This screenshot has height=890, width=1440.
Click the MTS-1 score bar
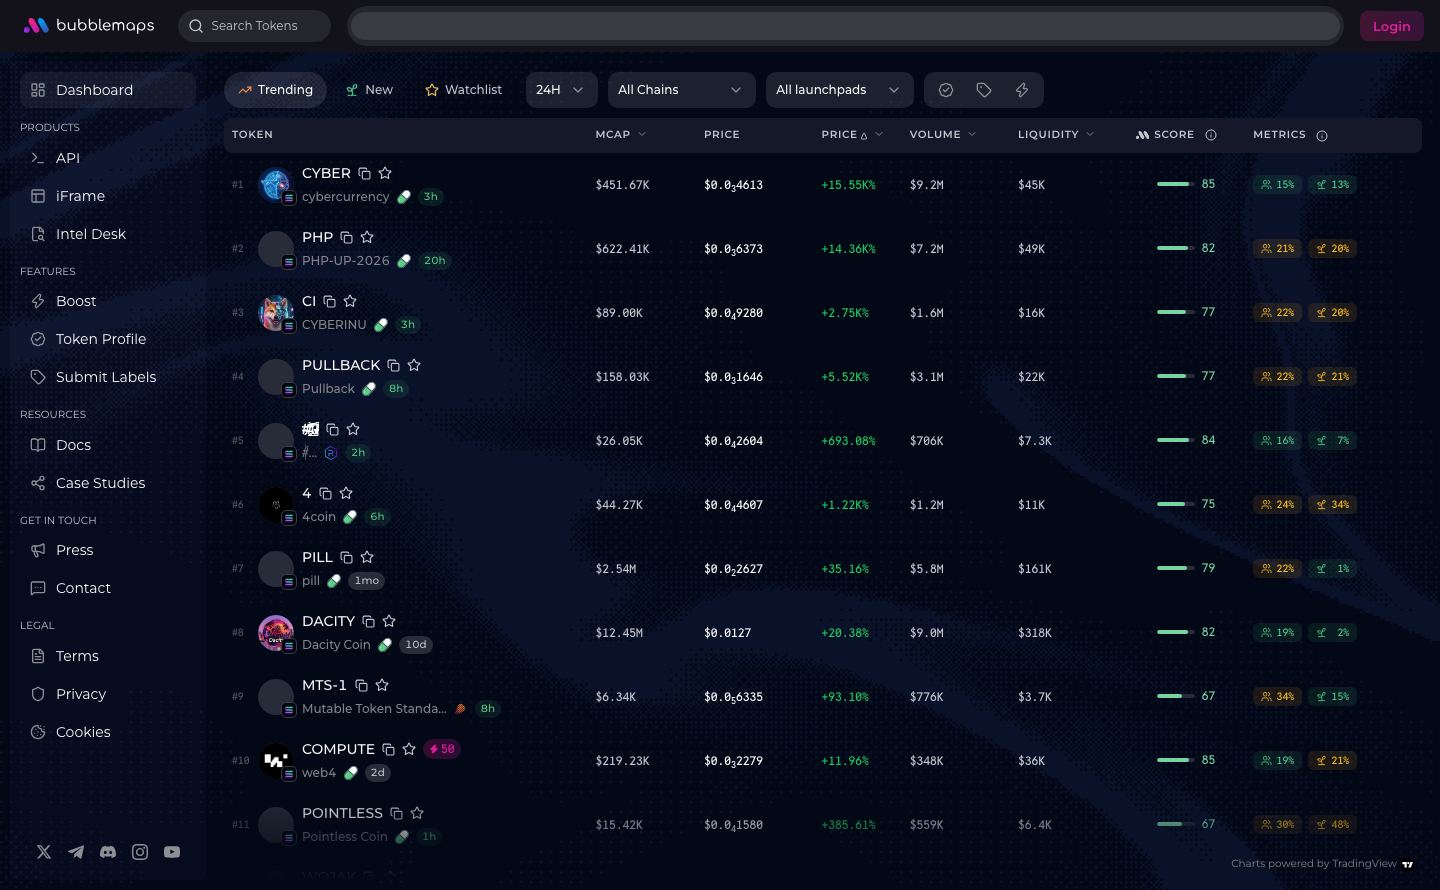[x=1175, y=696]
